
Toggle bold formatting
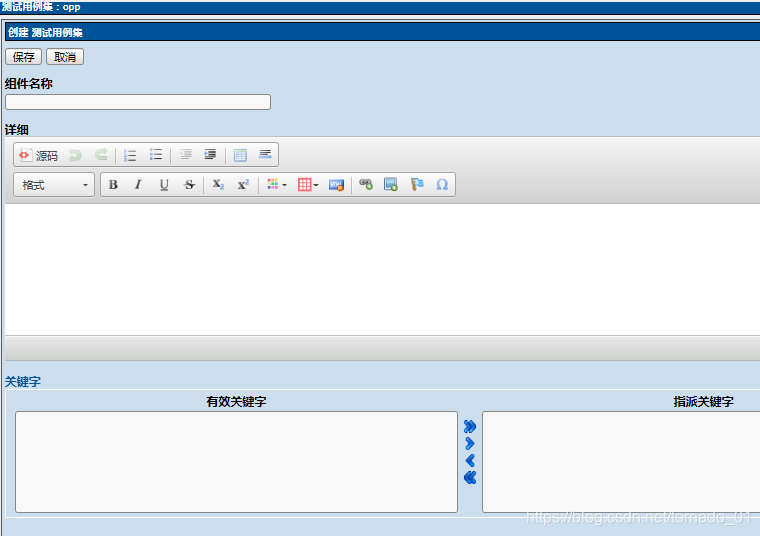click(113, 185)
